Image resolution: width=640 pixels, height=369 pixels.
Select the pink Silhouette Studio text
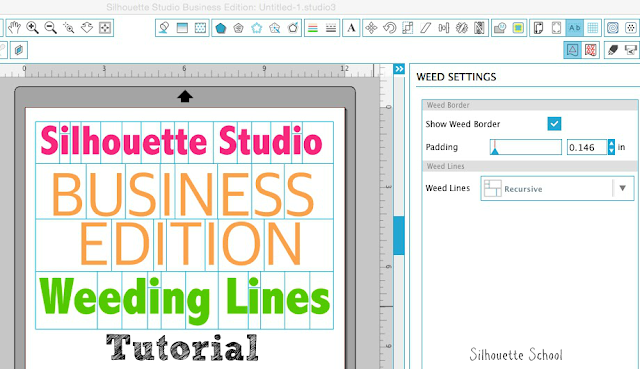[x=181, y=141]
